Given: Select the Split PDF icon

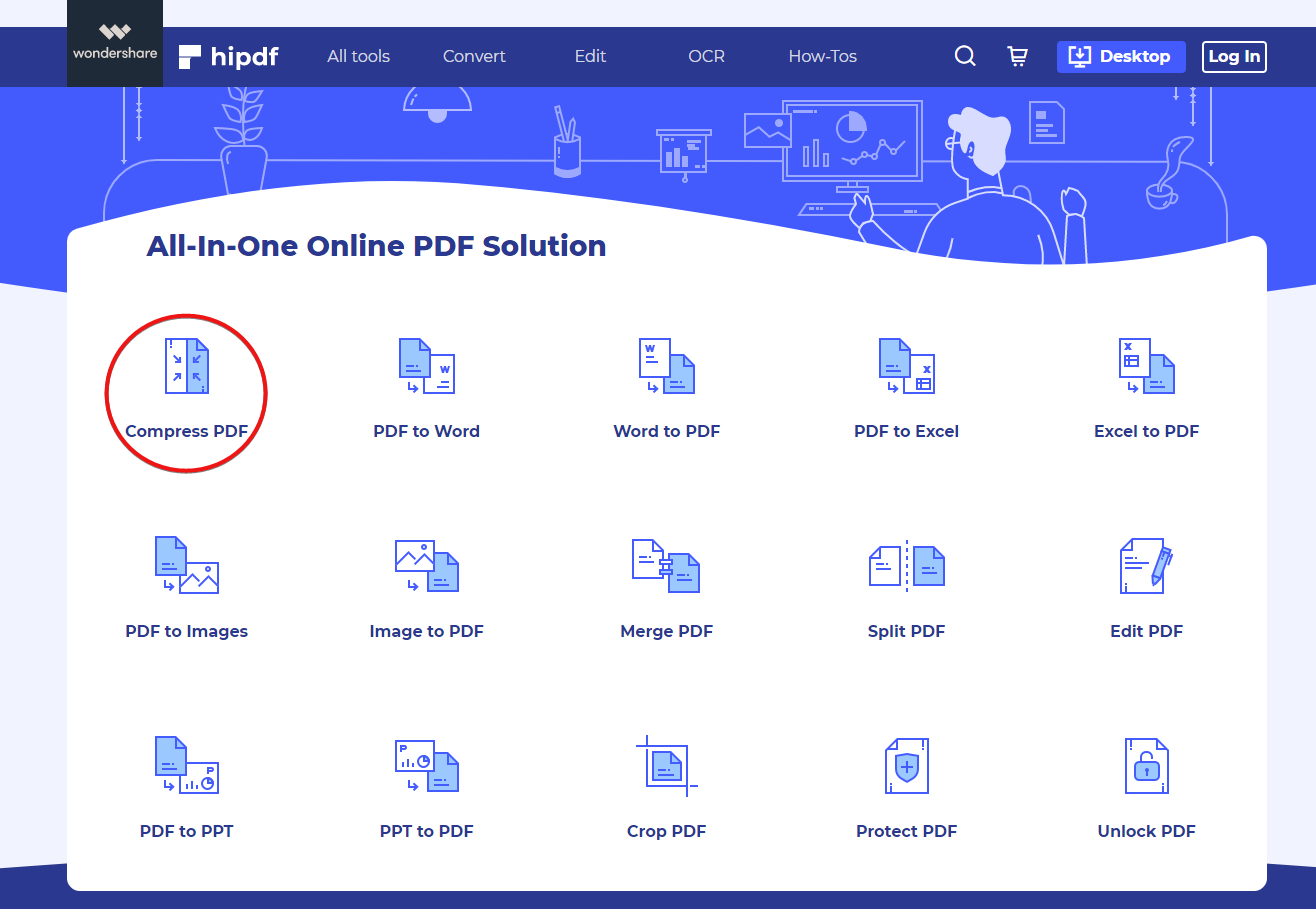Looking at the screenshot, I should pyautogui.click(x=906, y=566).
